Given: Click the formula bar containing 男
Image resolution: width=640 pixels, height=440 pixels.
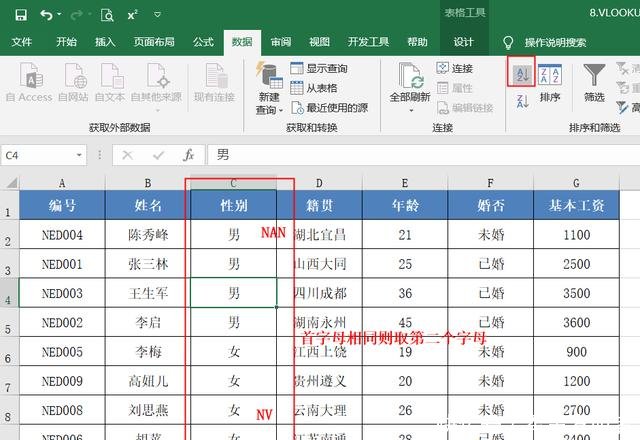Looking at the screenshot, I should (x=423, y=155).
